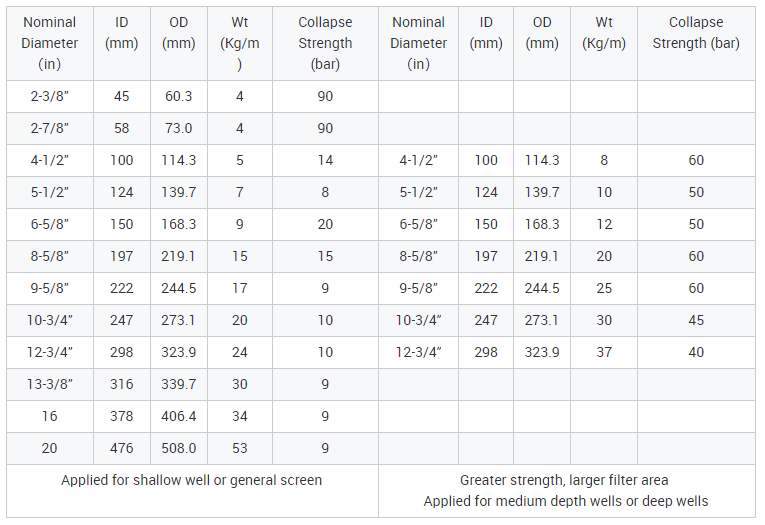Screen dimensions: 765x525
Task: Select the 2-7/8" row label
Action: tap(50, 128)
